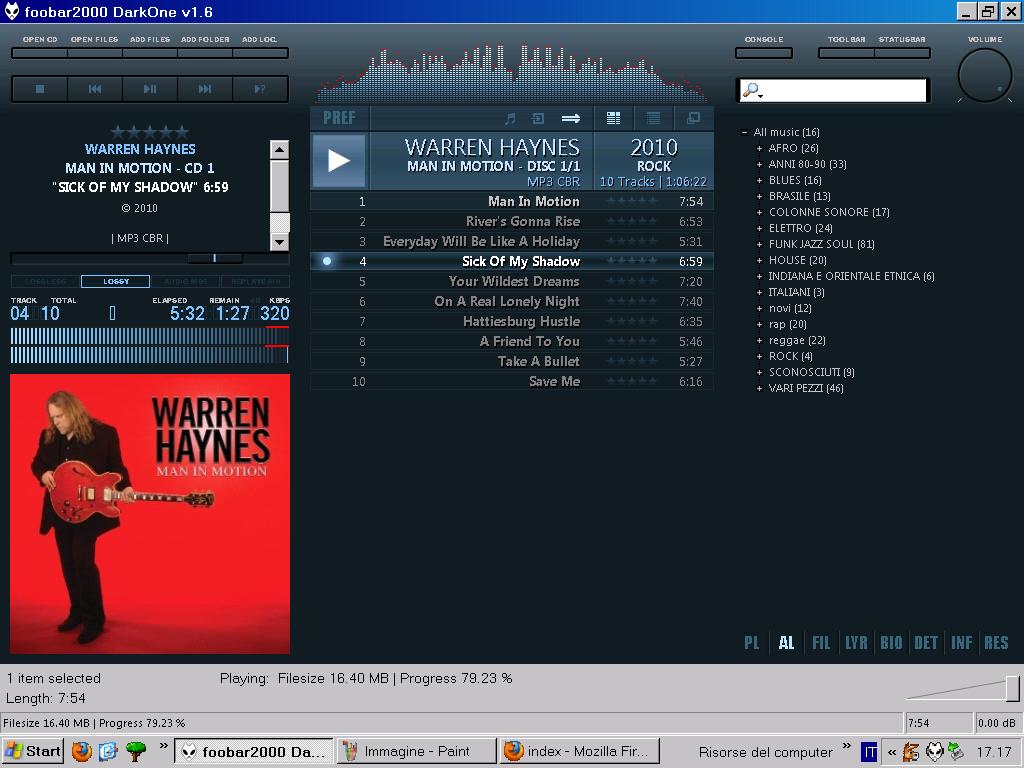Viewport: 1024px width, 768px height.
Task: Toggle play/pause playback
Action: [150, 89]
